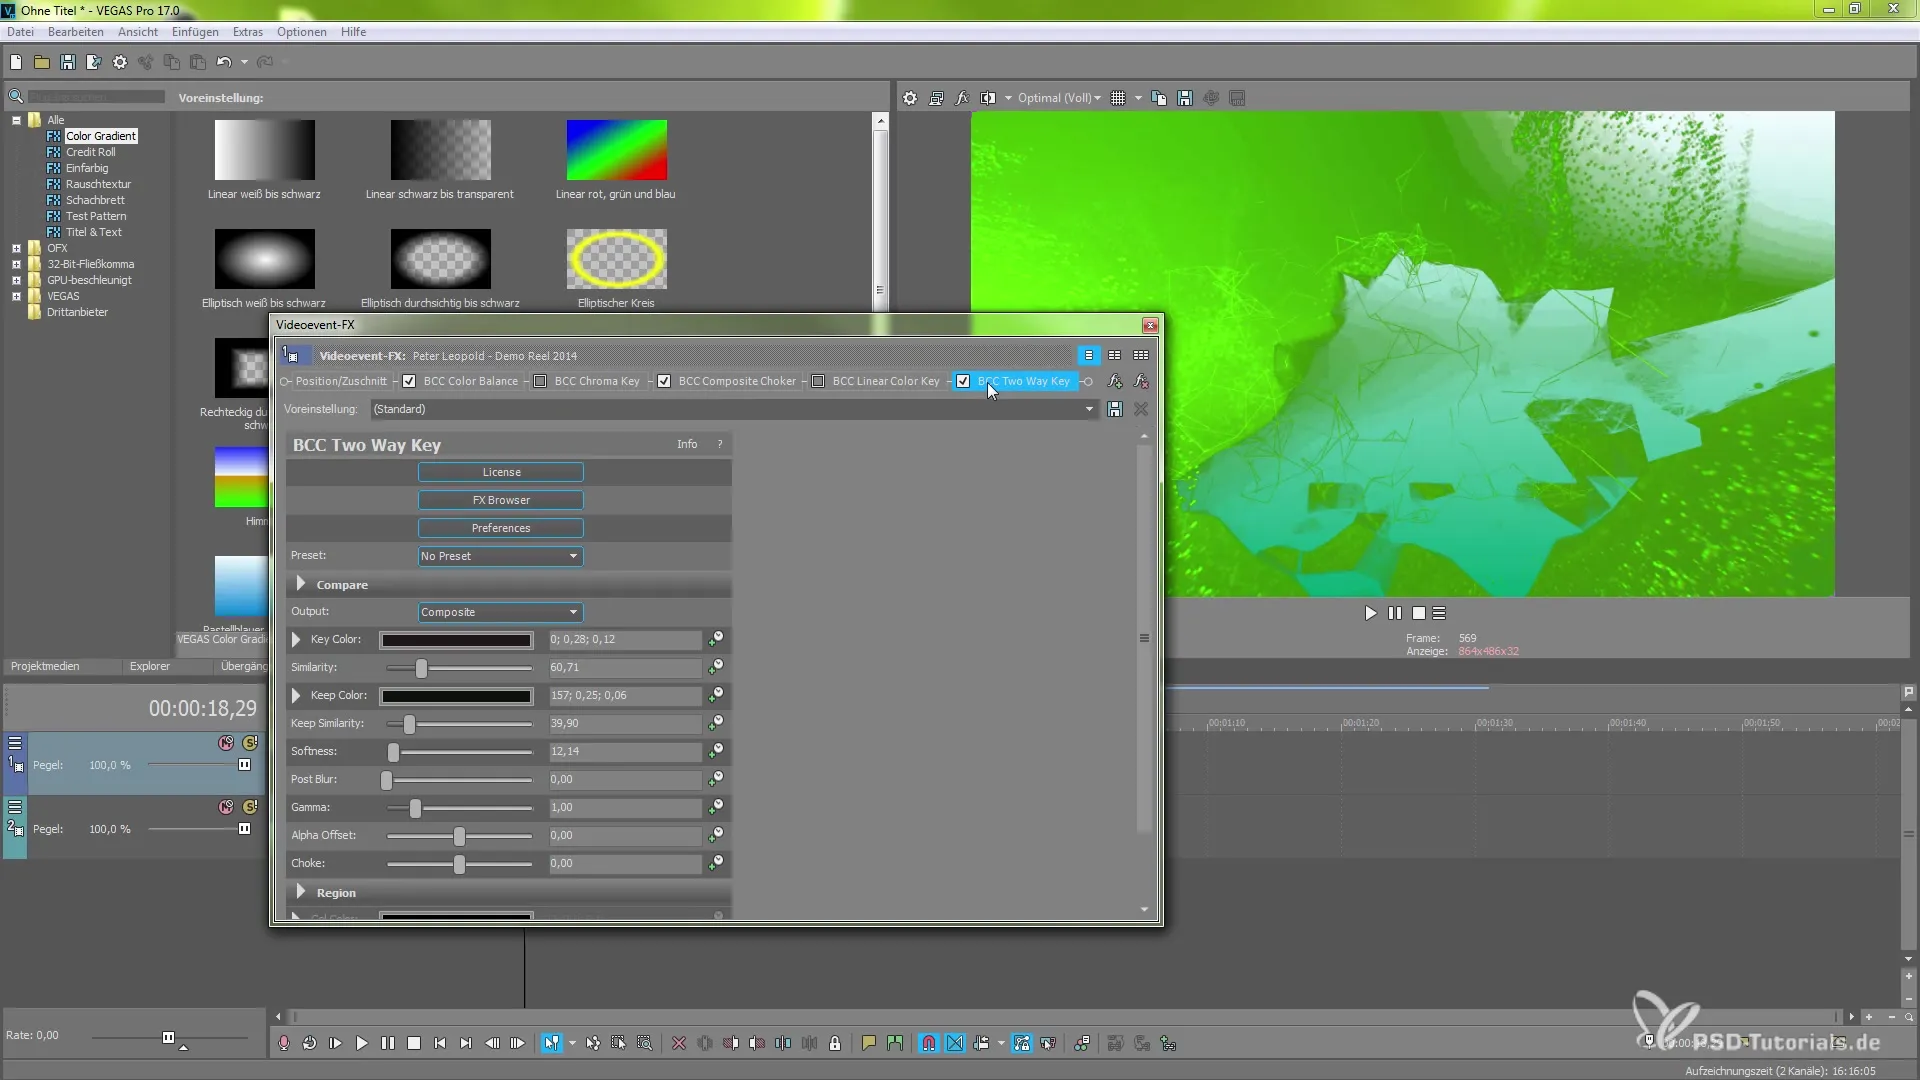Click the remove plug-in icon in FX window

tap(1141, 381)
